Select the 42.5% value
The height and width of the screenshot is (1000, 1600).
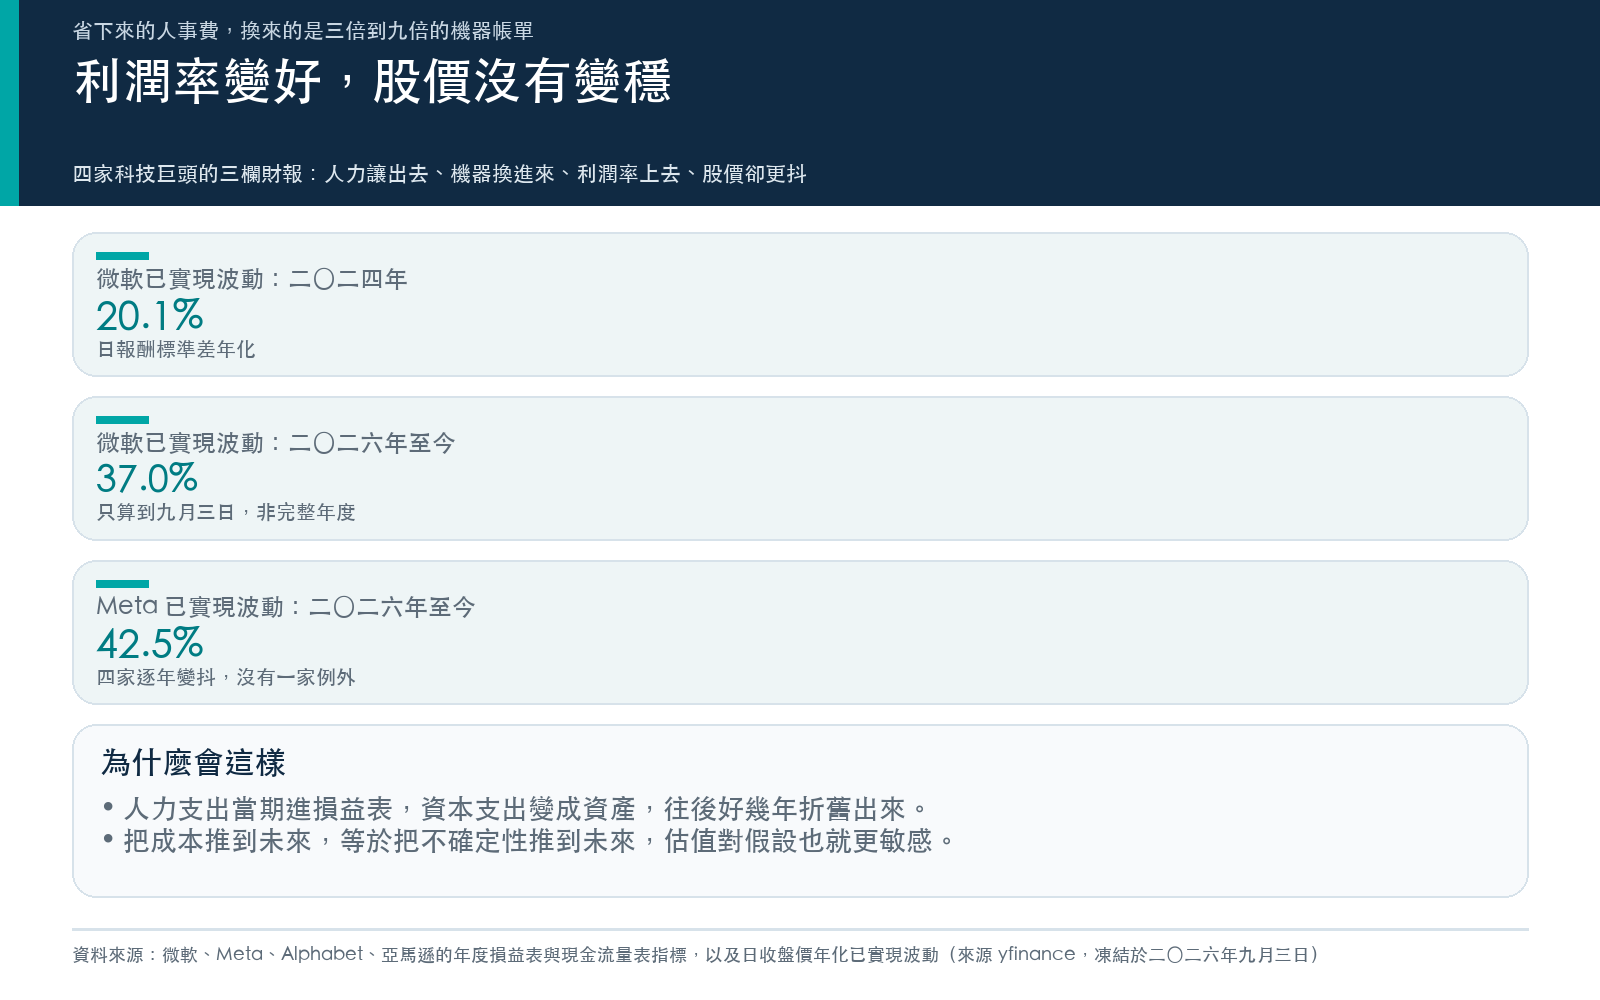tap(150, 644)
